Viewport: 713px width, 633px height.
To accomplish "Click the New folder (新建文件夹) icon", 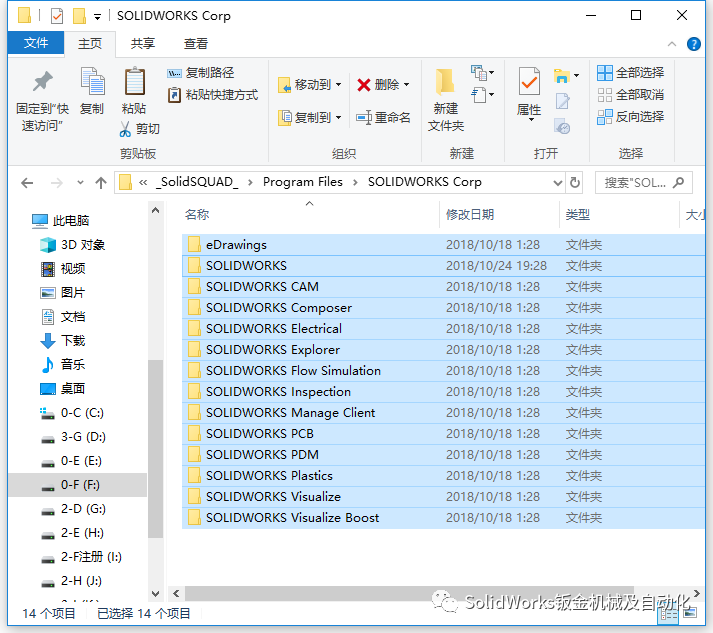I will 445,83.
